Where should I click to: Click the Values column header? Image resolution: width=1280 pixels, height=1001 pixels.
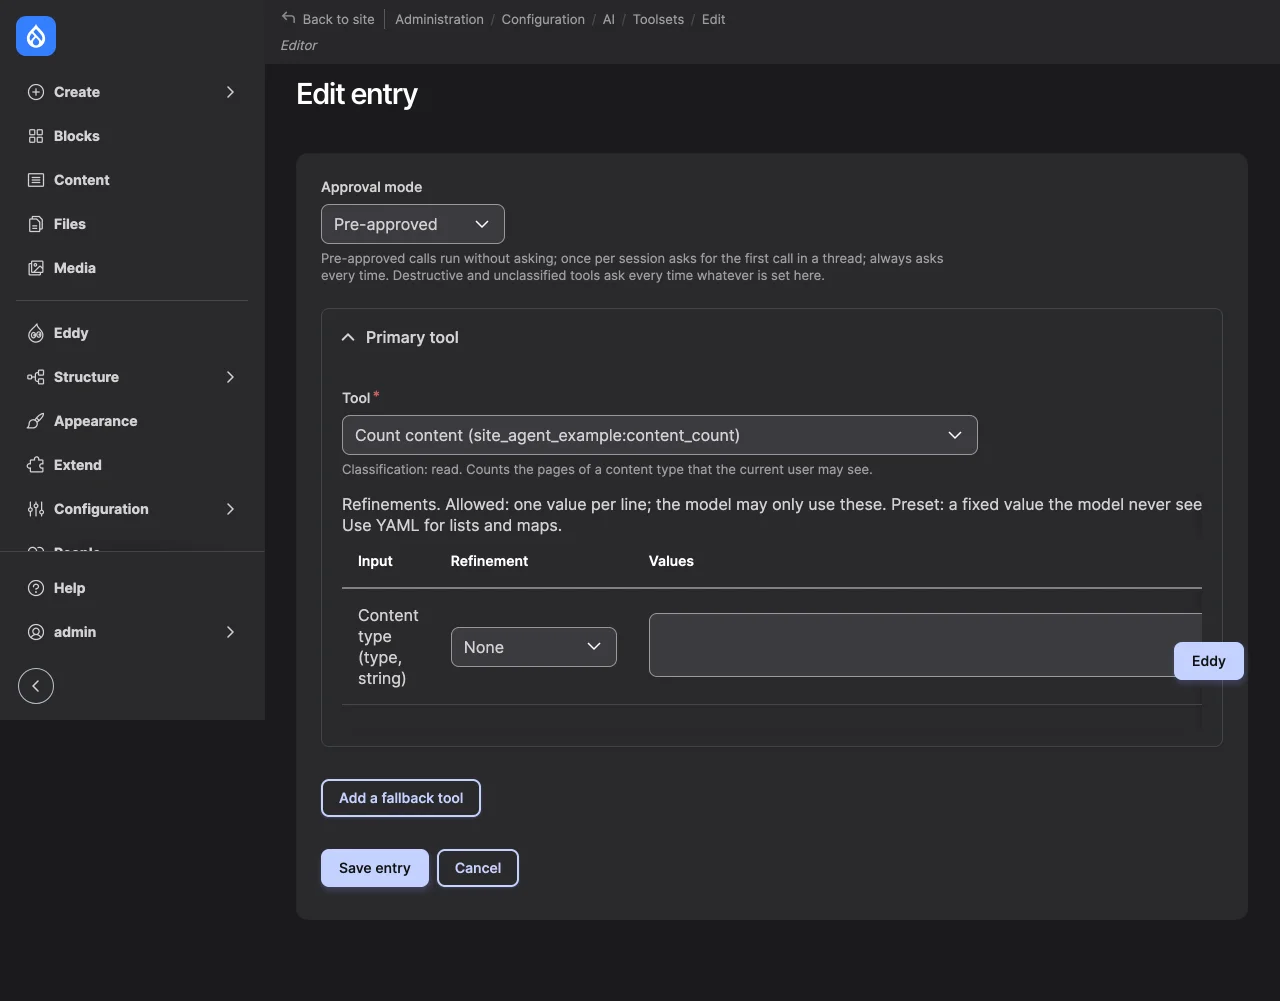671,561
